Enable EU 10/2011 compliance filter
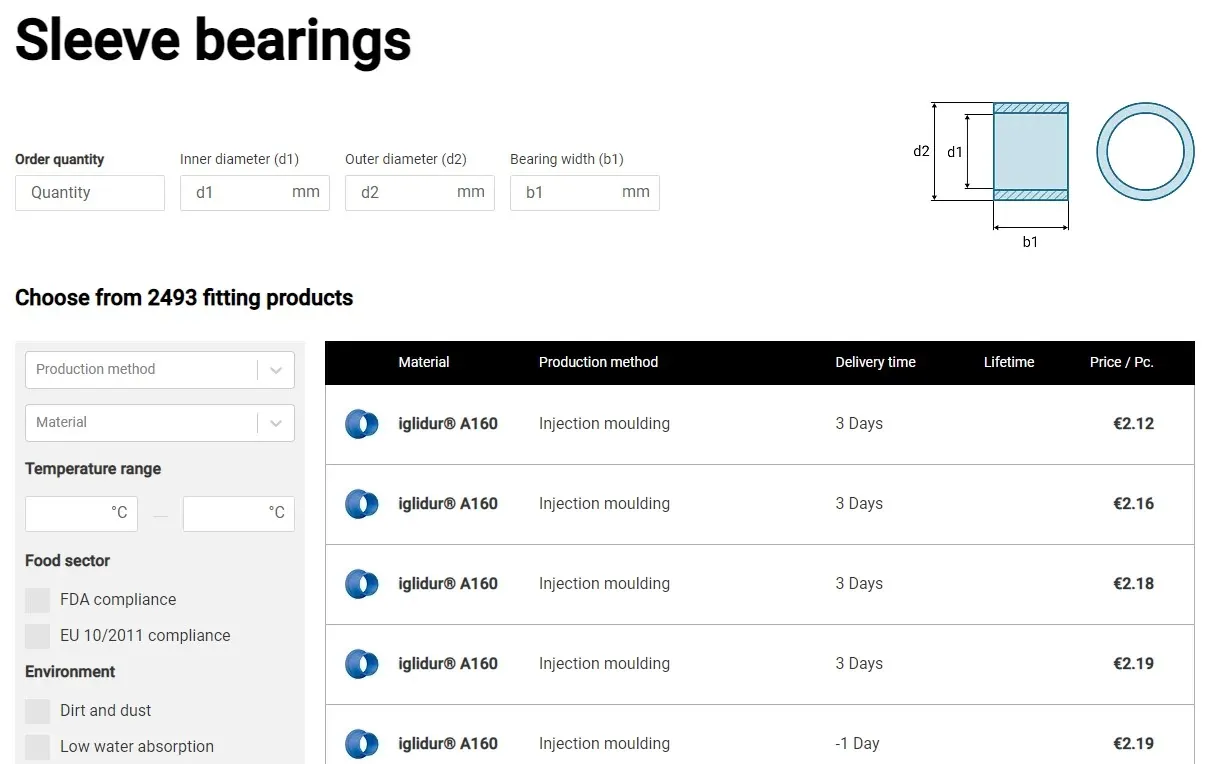The width and height of the screenshot is (1213, 764). [x=38, y=636]
